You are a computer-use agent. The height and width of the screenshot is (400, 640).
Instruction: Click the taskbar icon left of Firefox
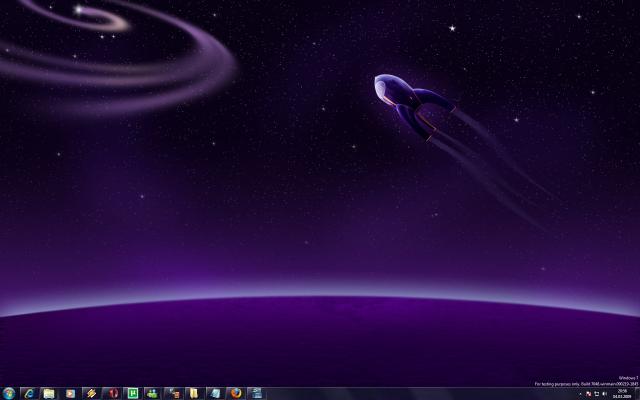214,393
